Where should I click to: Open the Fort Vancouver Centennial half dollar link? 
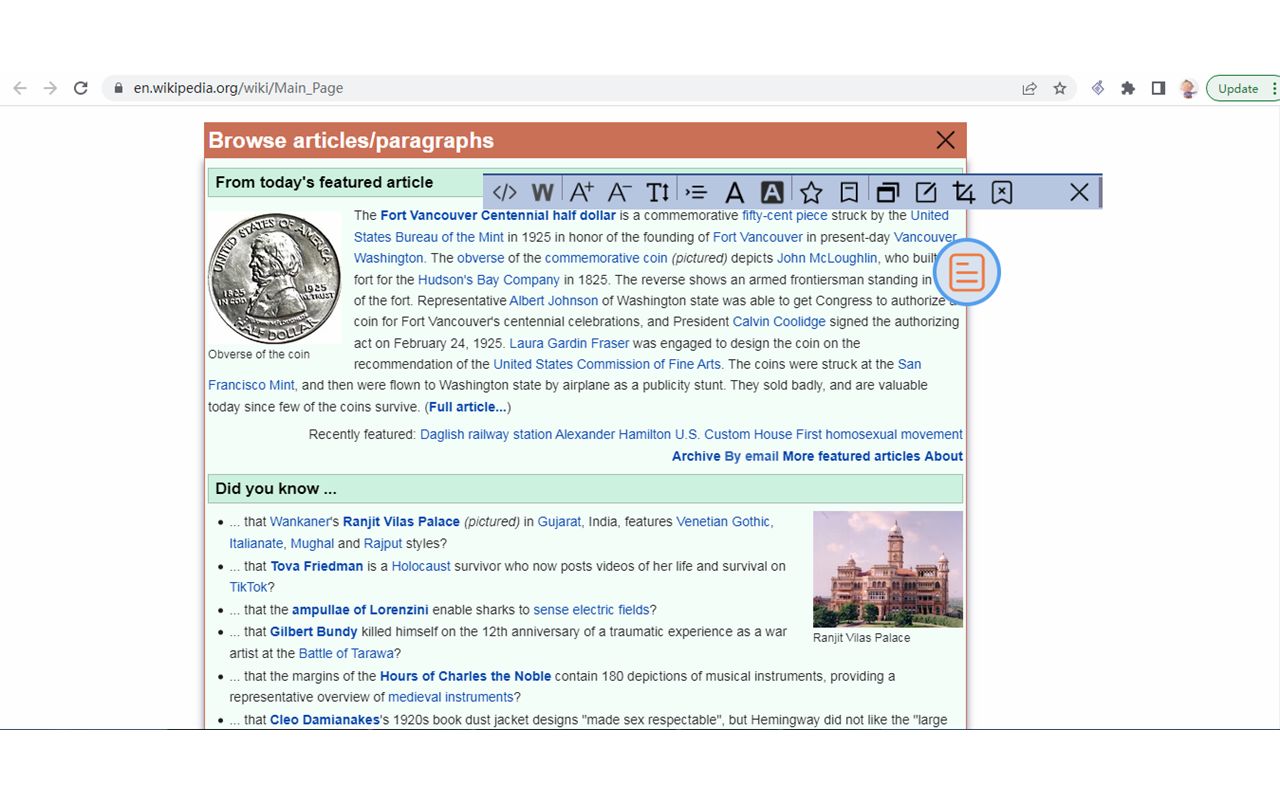[x=498, y=216]
